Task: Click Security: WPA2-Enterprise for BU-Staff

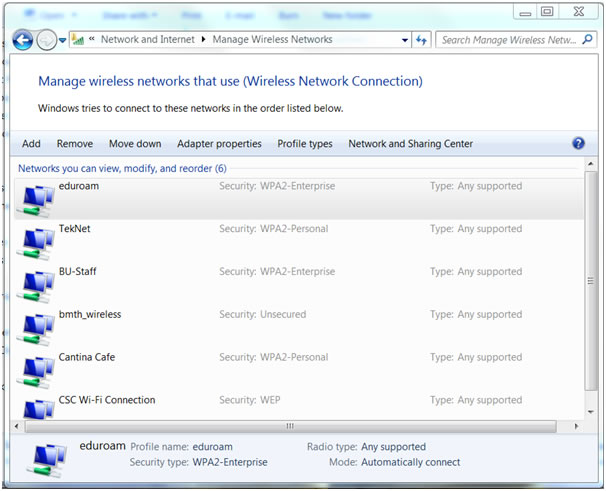Action: point(277,271)
